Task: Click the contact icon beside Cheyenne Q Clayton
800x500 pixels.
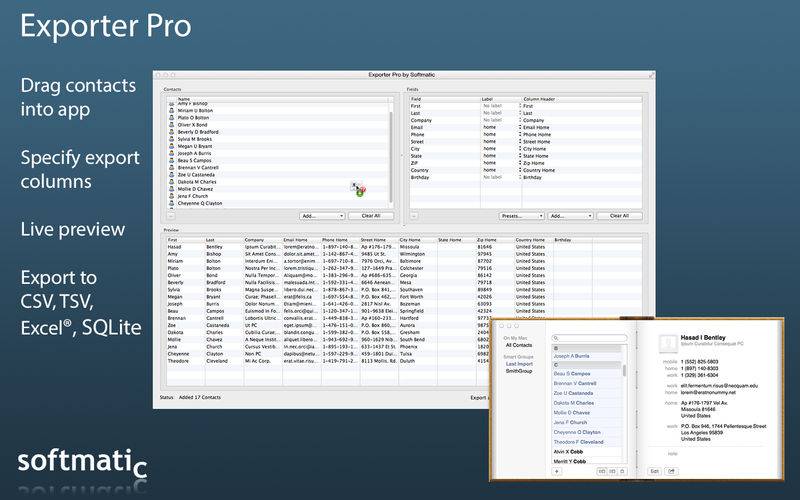Action: pyautogui.click(x=171, y=203)
